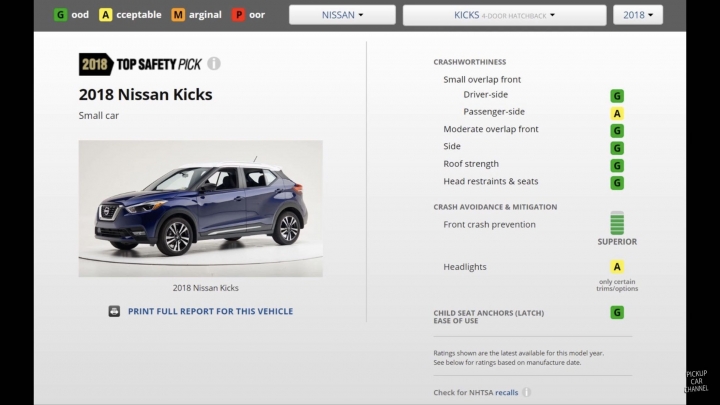The width and height of the screenshot is (720, 405).
Task: Click the red P Poor legend icon
Action: click(238, 15)
